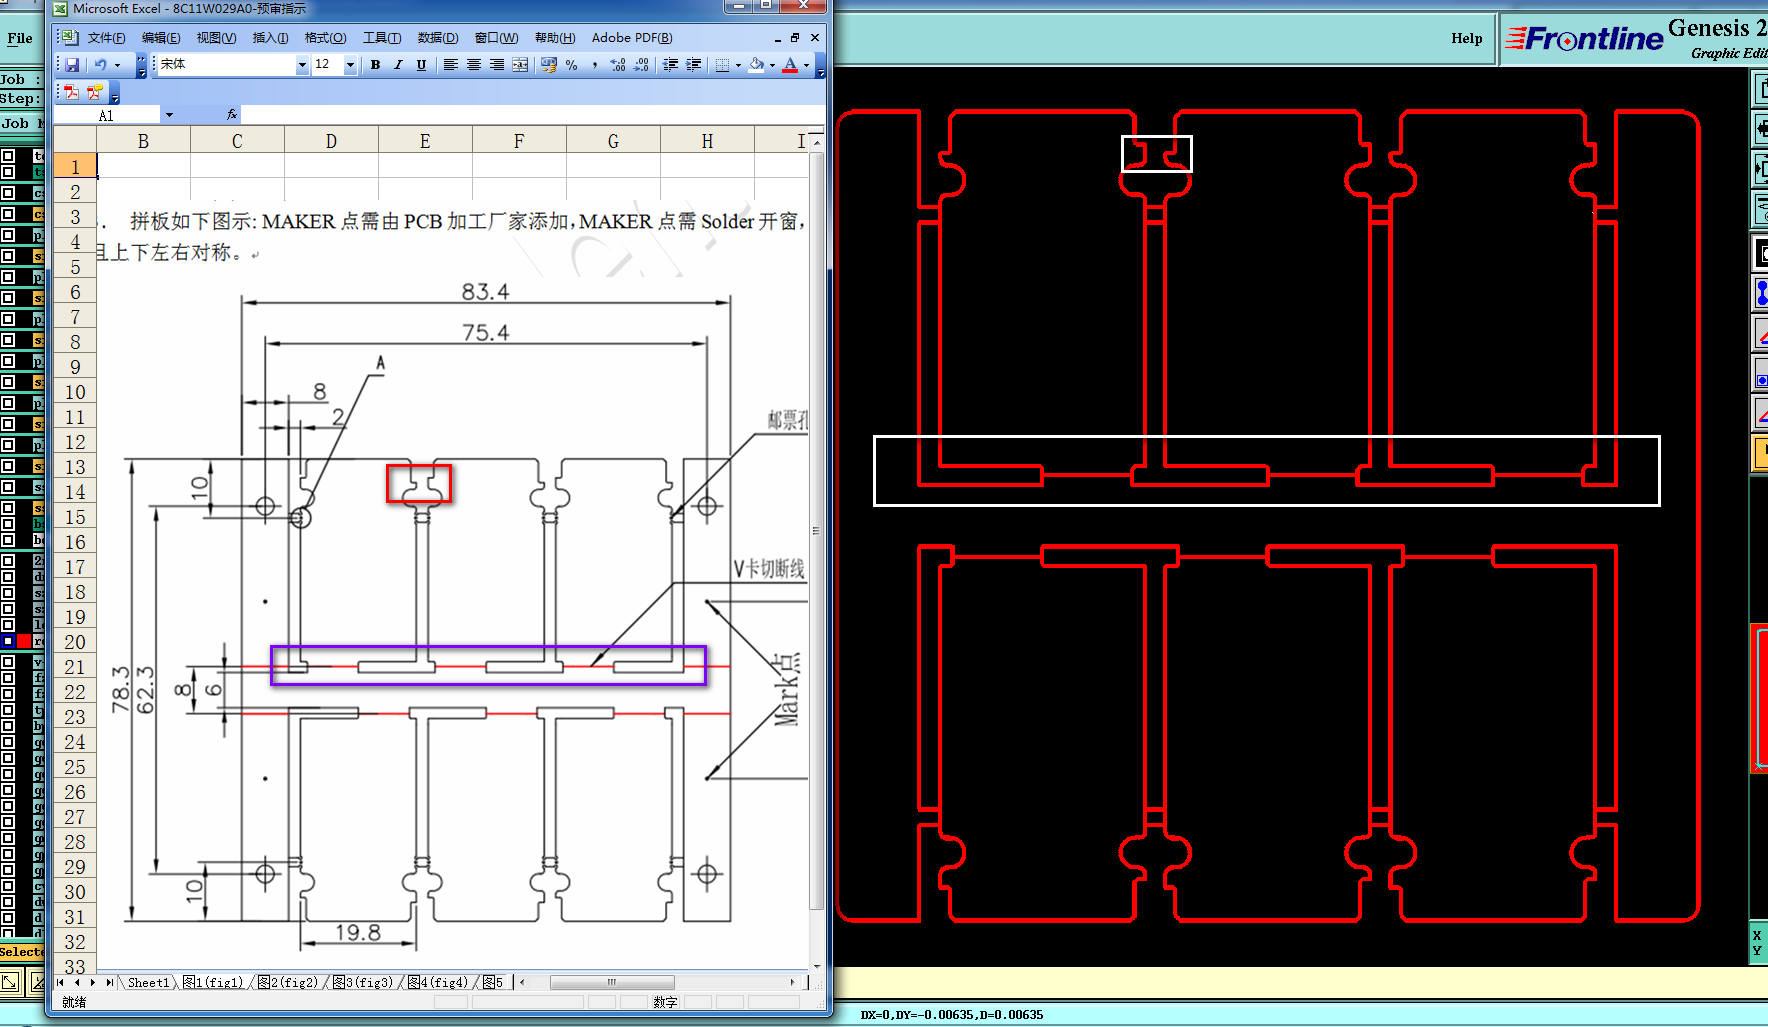Increase the cell indent
This screenshot has height=1027, width=1768.
[693, 65]
